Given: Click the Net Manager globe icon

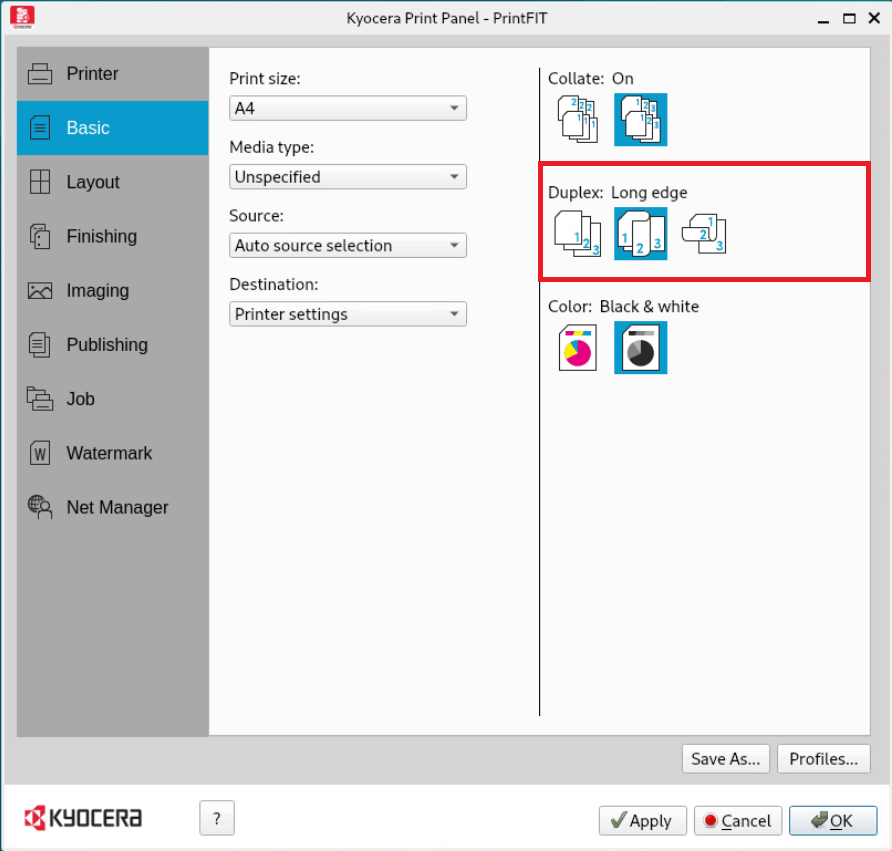Looking at the screenshot, I should pyautogui.click(x=40, y=507).
